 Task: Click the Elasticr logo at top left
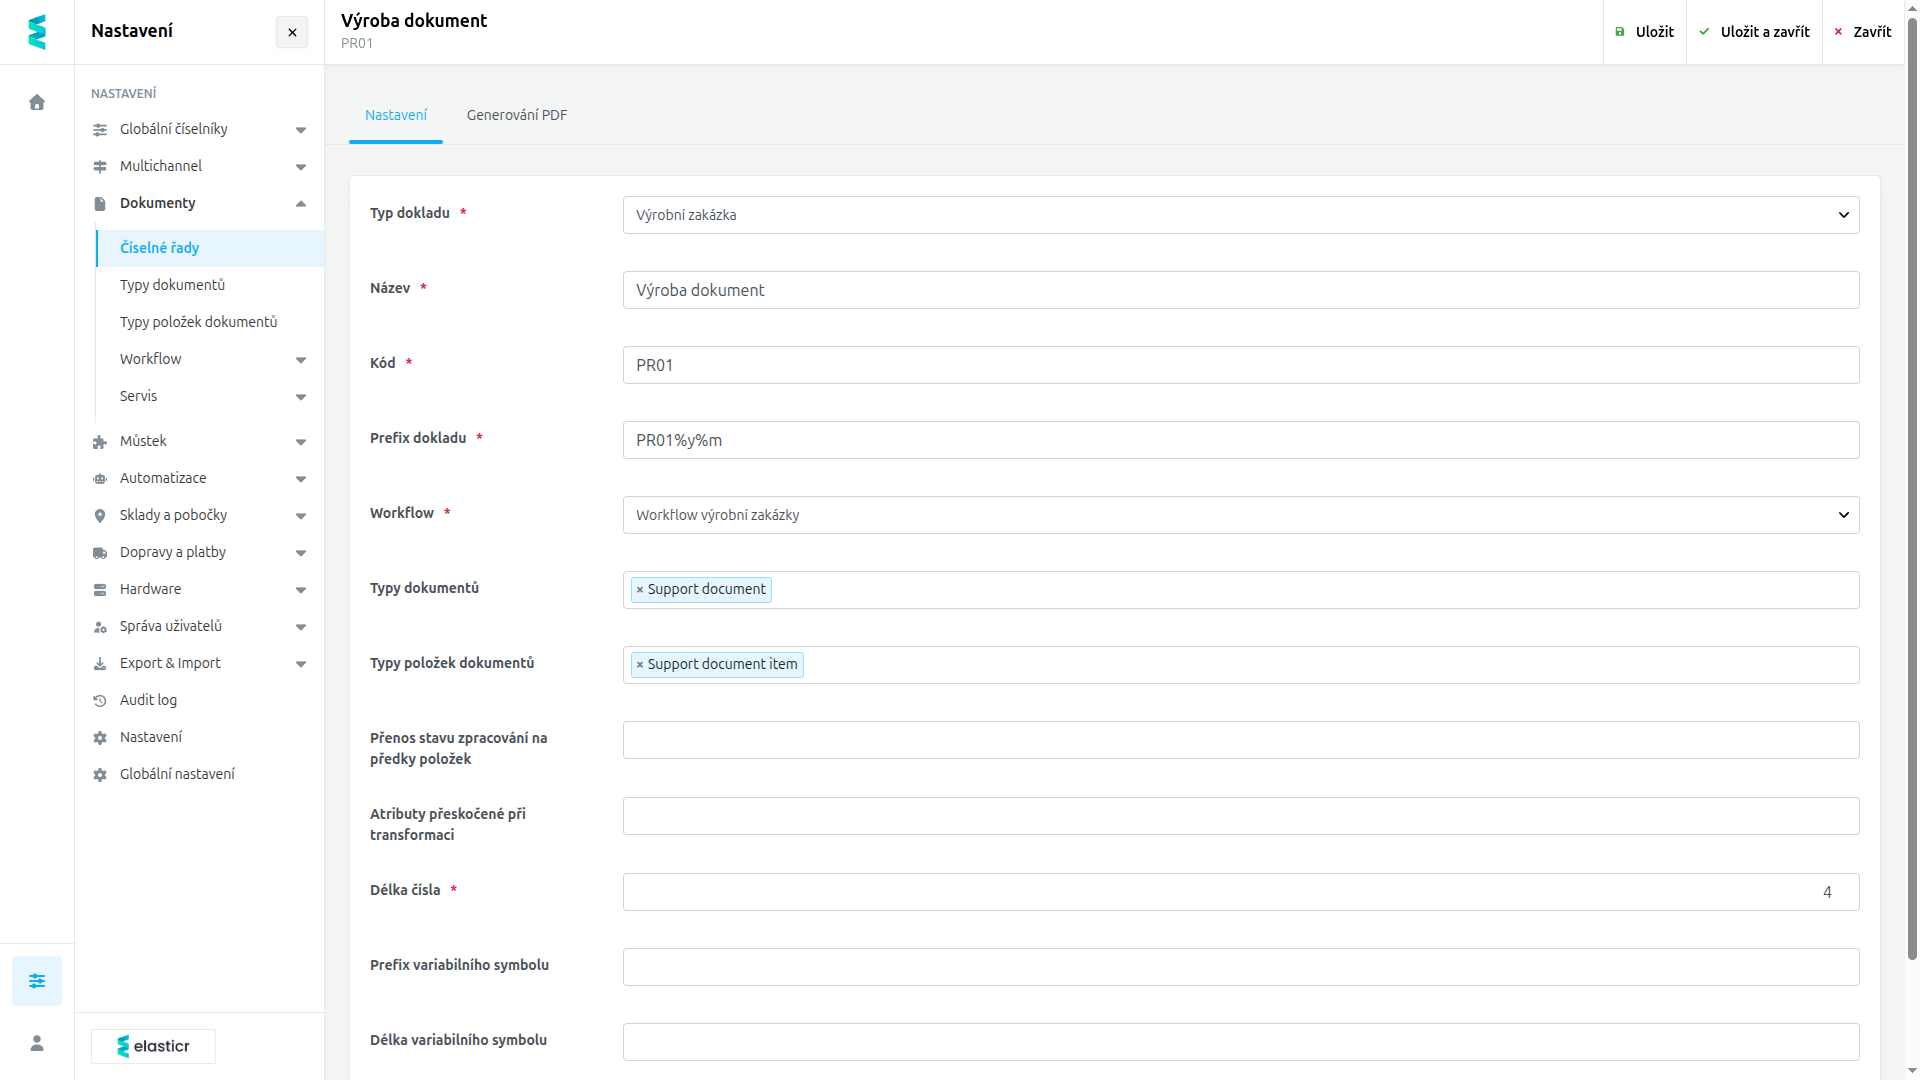point(37,32)
